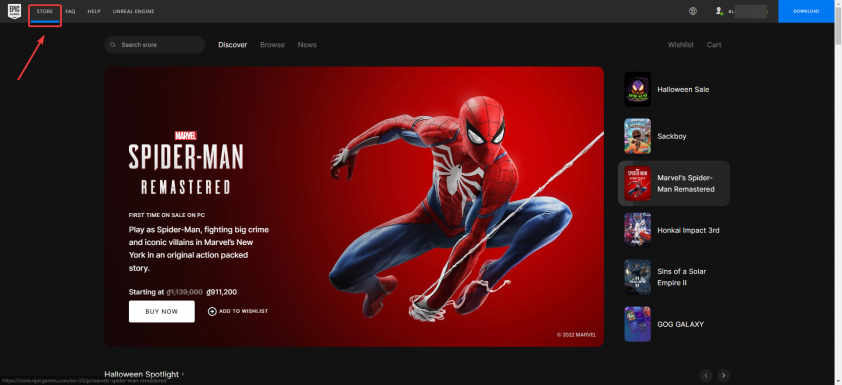This screenshot has width=842, height=385.
Task: Click the Sackboy text label
Action: coord(672,136)
